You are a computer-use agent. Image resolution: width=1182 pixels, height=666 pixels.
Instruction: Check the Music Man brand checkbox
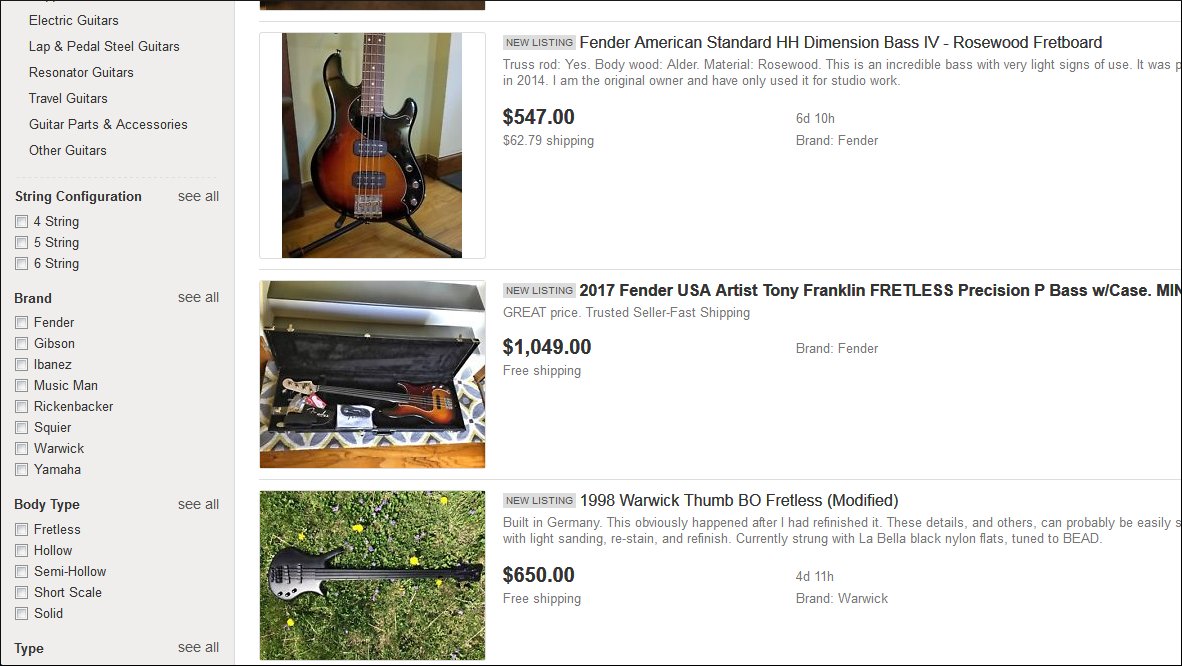(21, 386)
